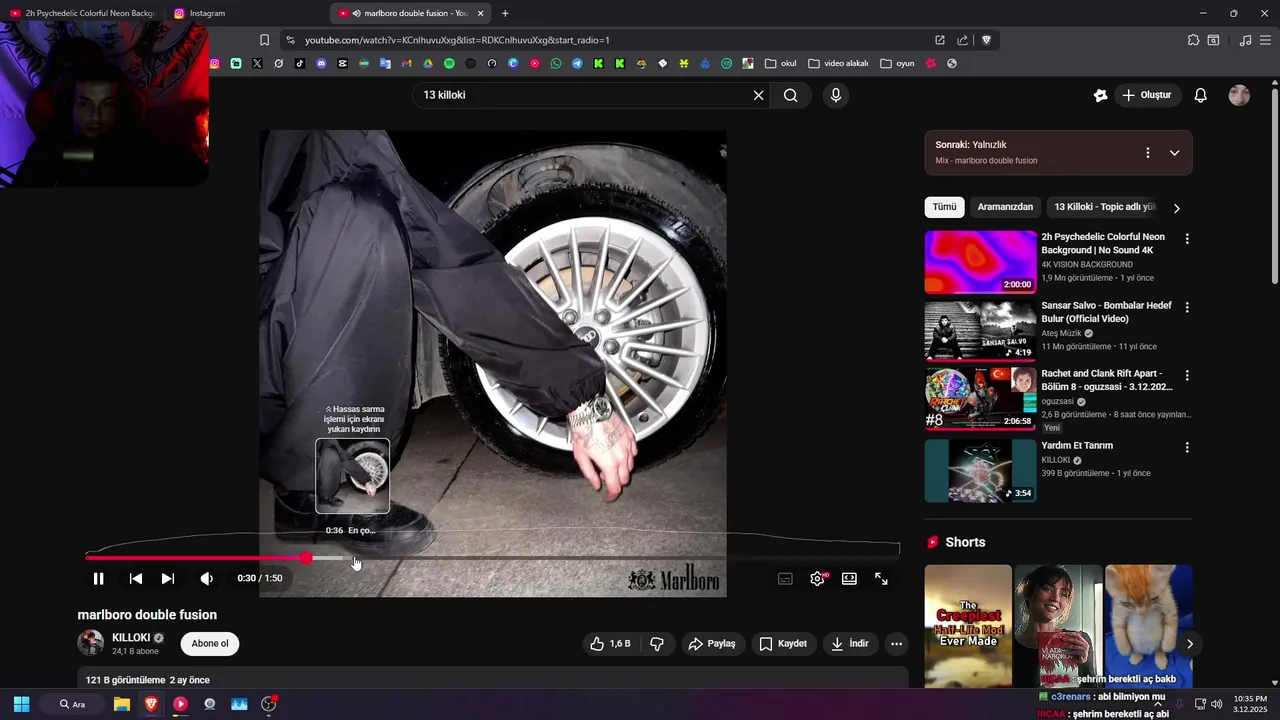Viewport: 1280px width, 720px height.
Task: Click the search magnifier button
Action: point(791,95)
